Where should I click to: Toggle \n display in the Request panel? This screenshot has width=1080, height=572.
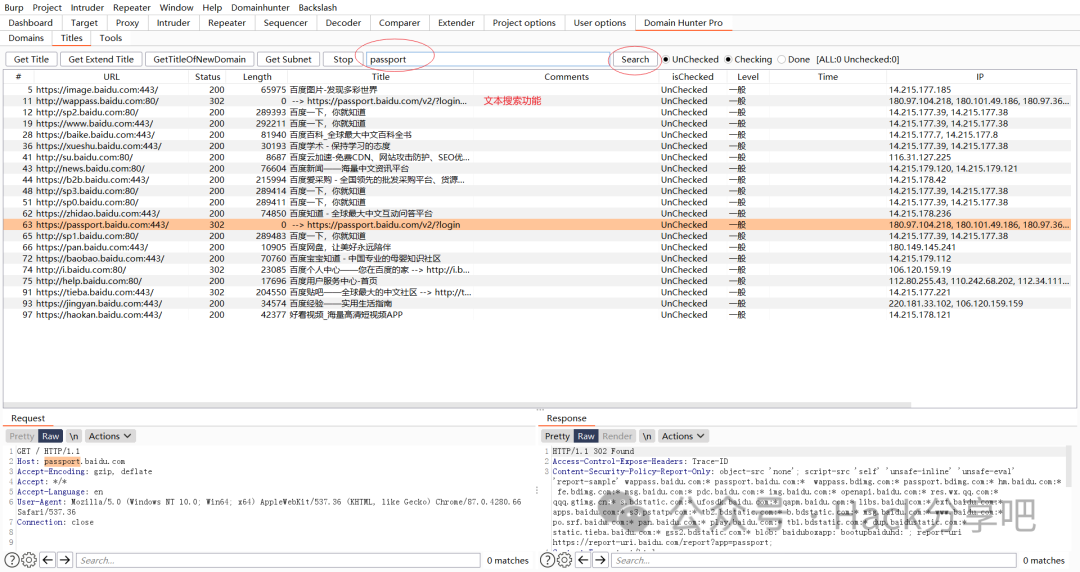pyautogui.click(x=74, y=436)
